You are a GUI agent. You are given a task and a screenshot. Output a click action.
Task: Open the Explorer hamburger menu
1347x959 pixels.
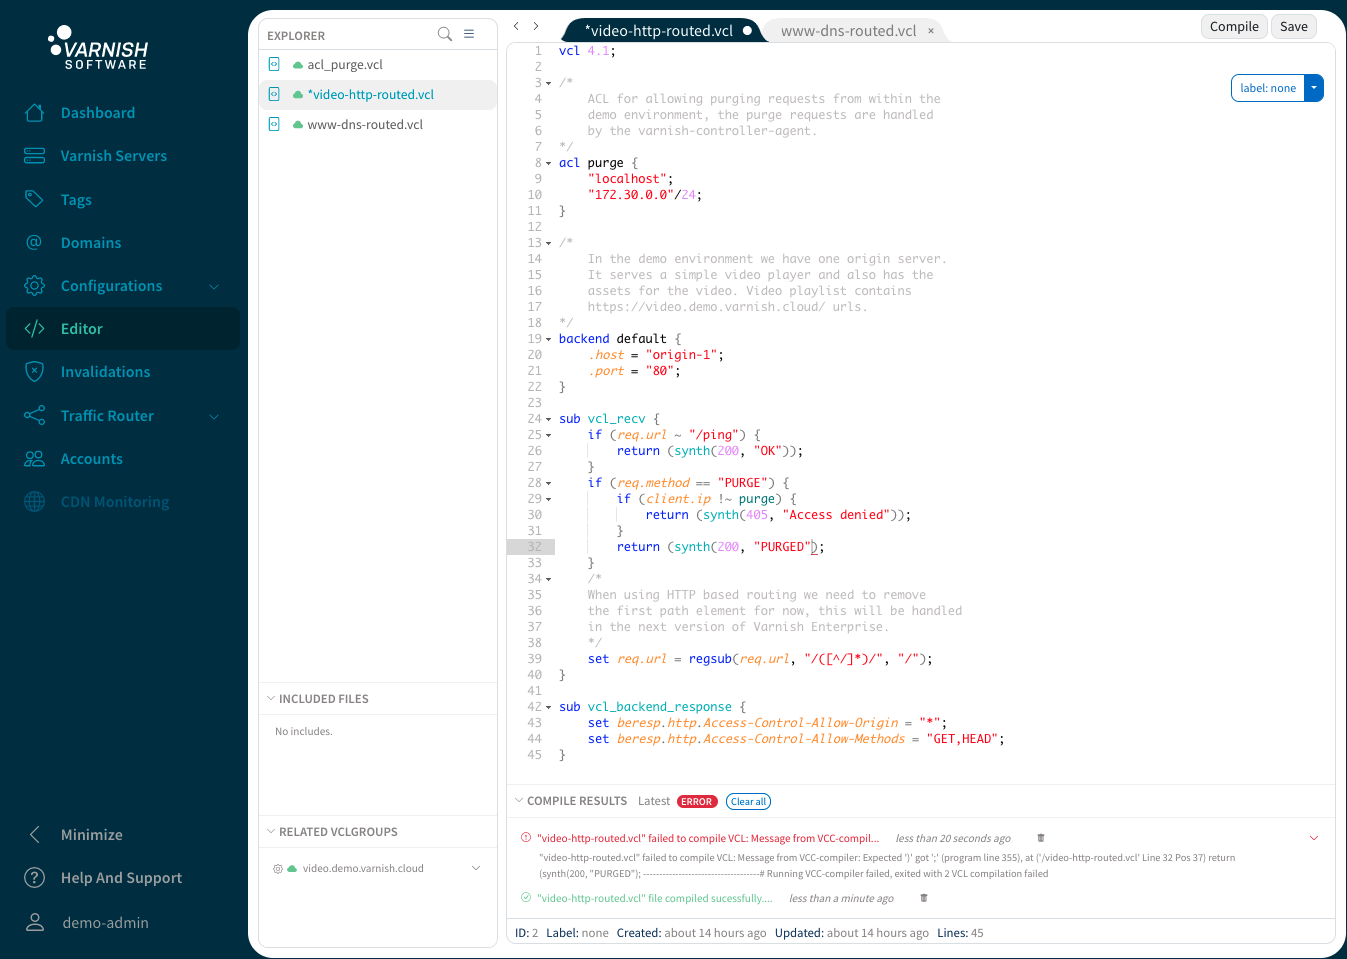(x=469, y=34)
